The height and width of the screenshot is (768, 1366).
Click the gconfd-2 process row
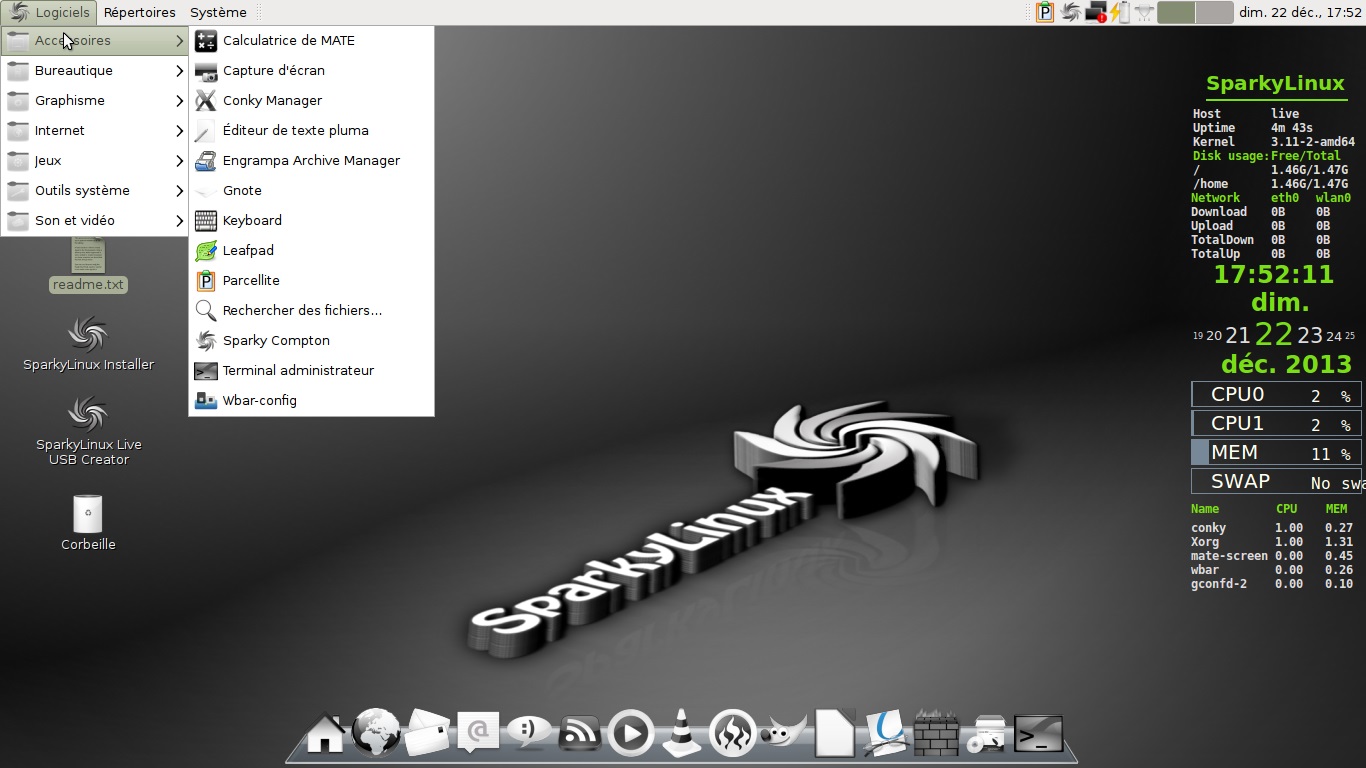[1272, 584]
